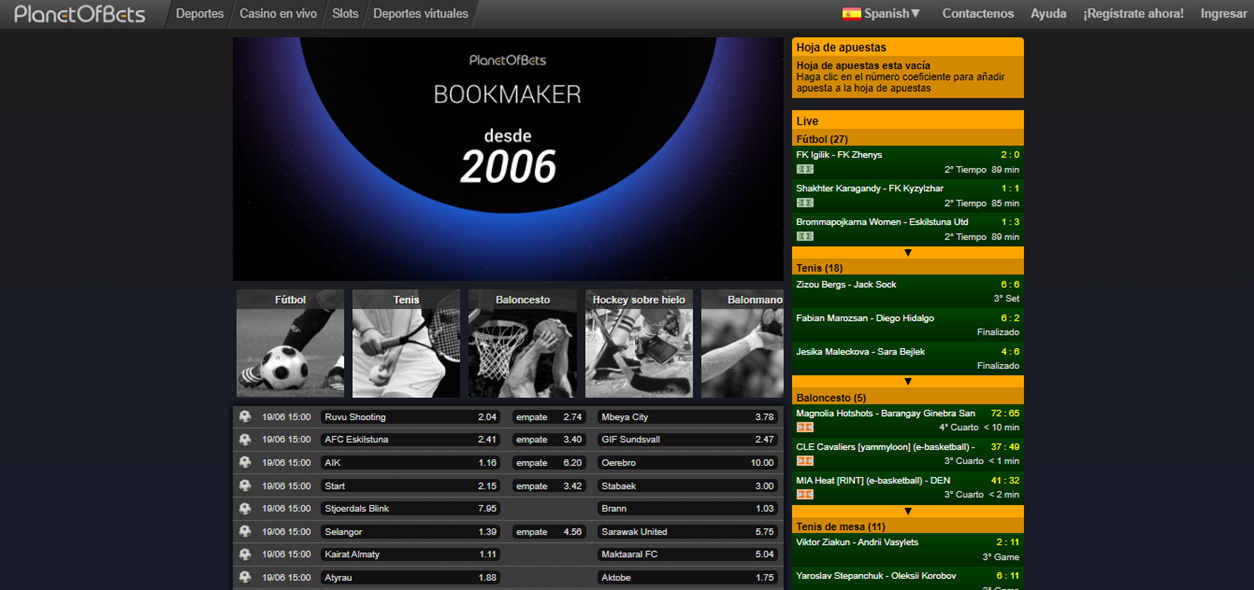Image resolution: width=1254 pixels, height=590 pixels.
Task: Click Contactenos link
Action: tap(978, 14)
